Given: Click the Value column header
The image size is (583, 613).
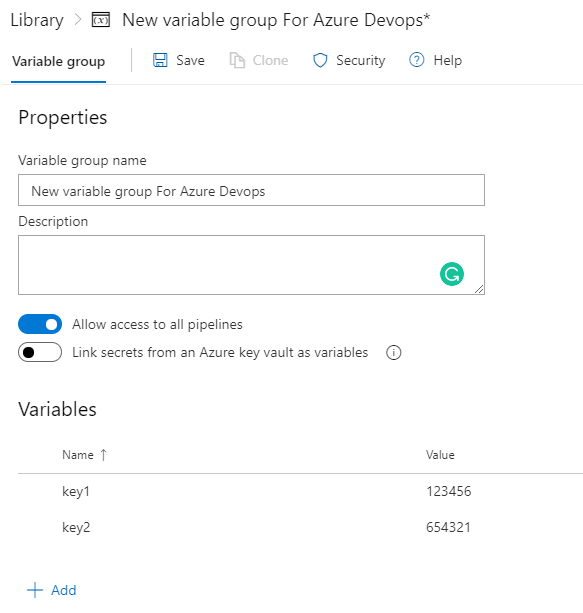Looking at the screenshot, I should coord(440,455).
